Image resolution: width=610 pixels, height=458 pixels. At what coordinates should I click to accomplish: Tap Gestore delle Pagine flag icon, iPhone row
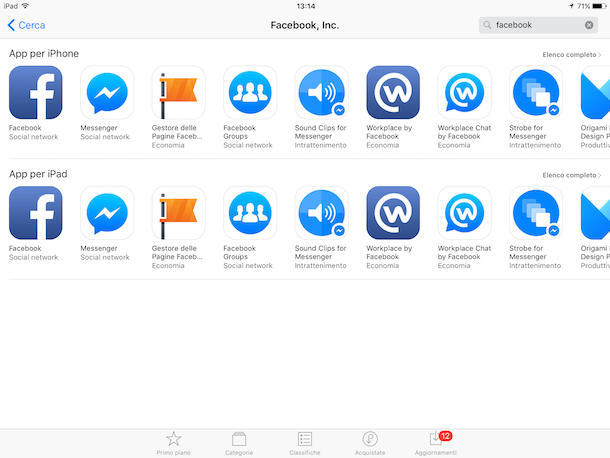coord(179,92)
